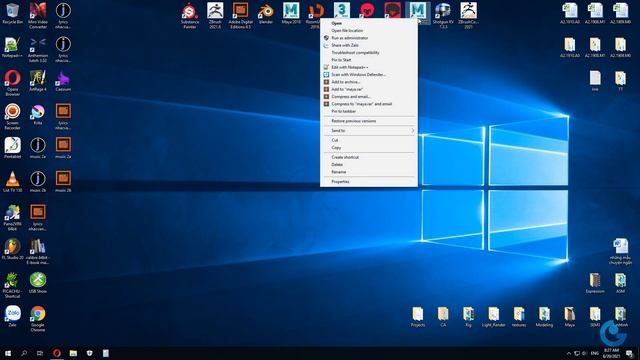Open the Windows Start menu

tap(8, 353)
